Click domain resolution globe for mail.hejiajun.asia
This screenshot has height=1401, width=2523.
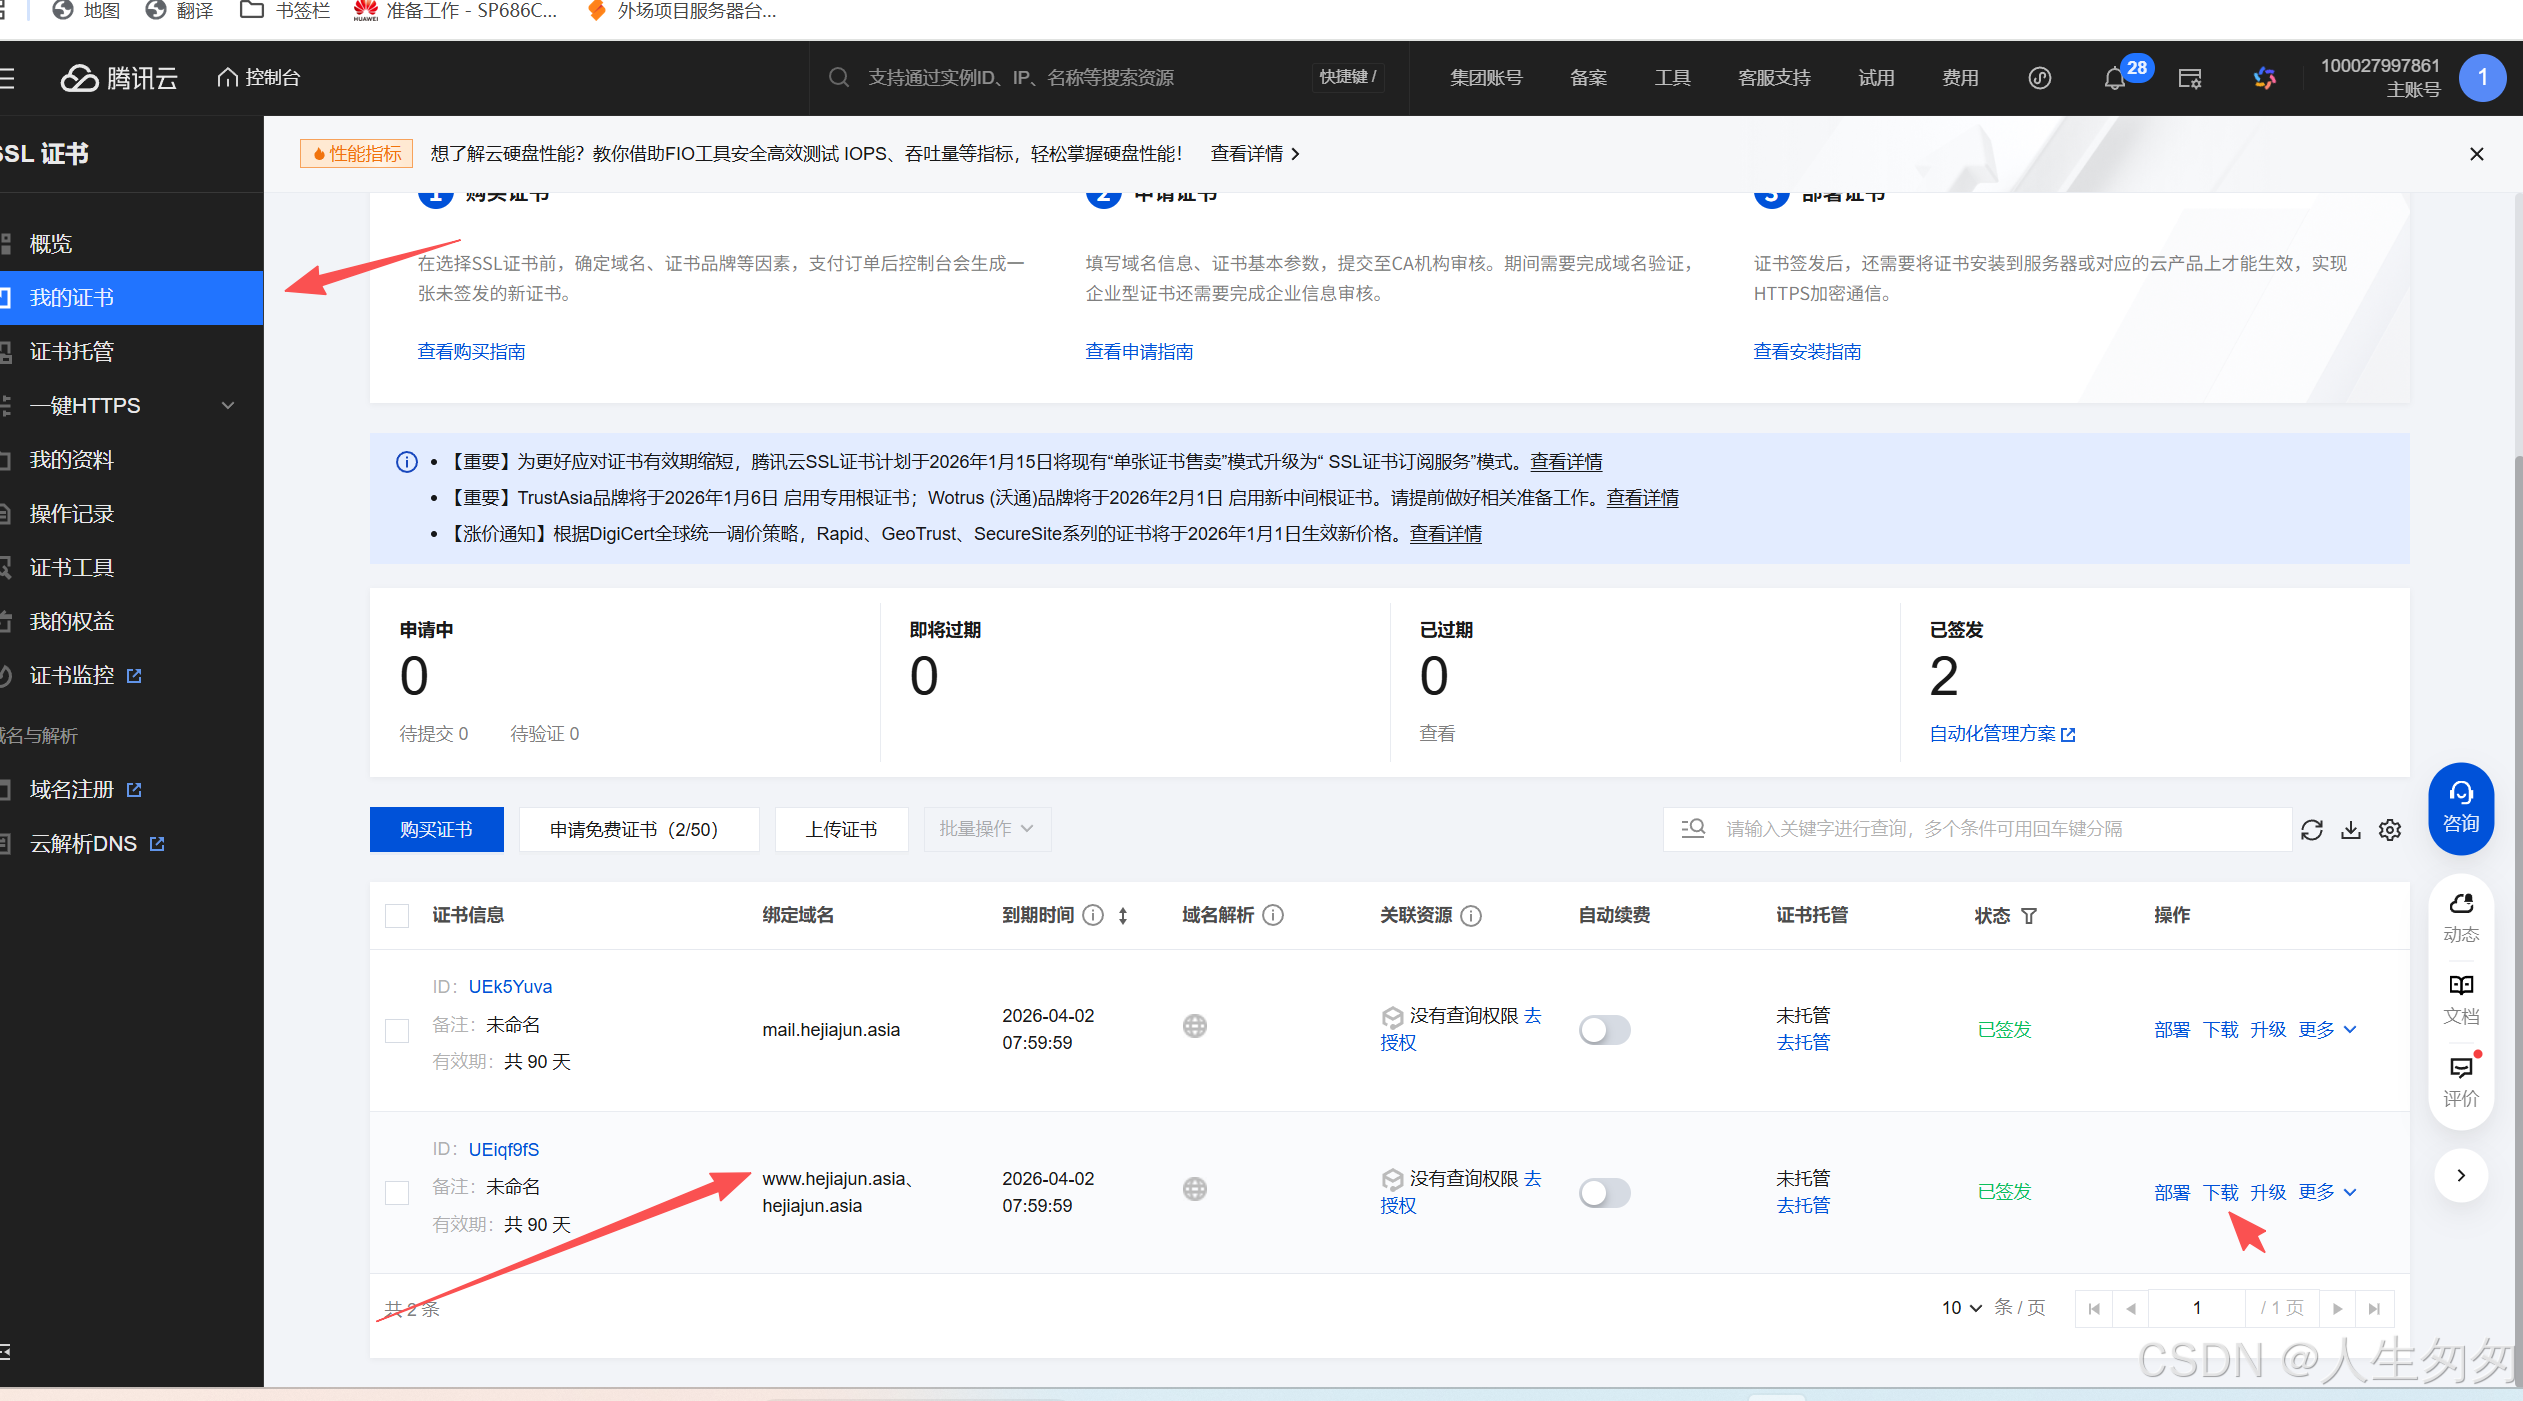1194,1027
